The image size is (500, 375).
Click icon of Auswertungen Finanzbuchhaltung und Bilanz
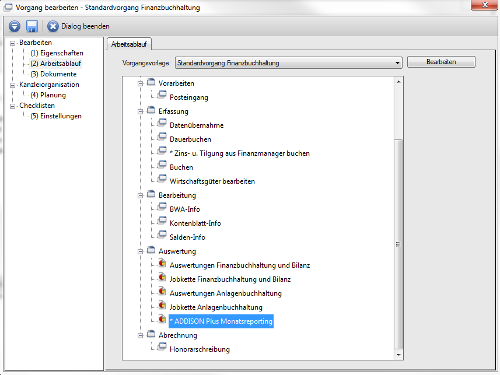[162, 264]
